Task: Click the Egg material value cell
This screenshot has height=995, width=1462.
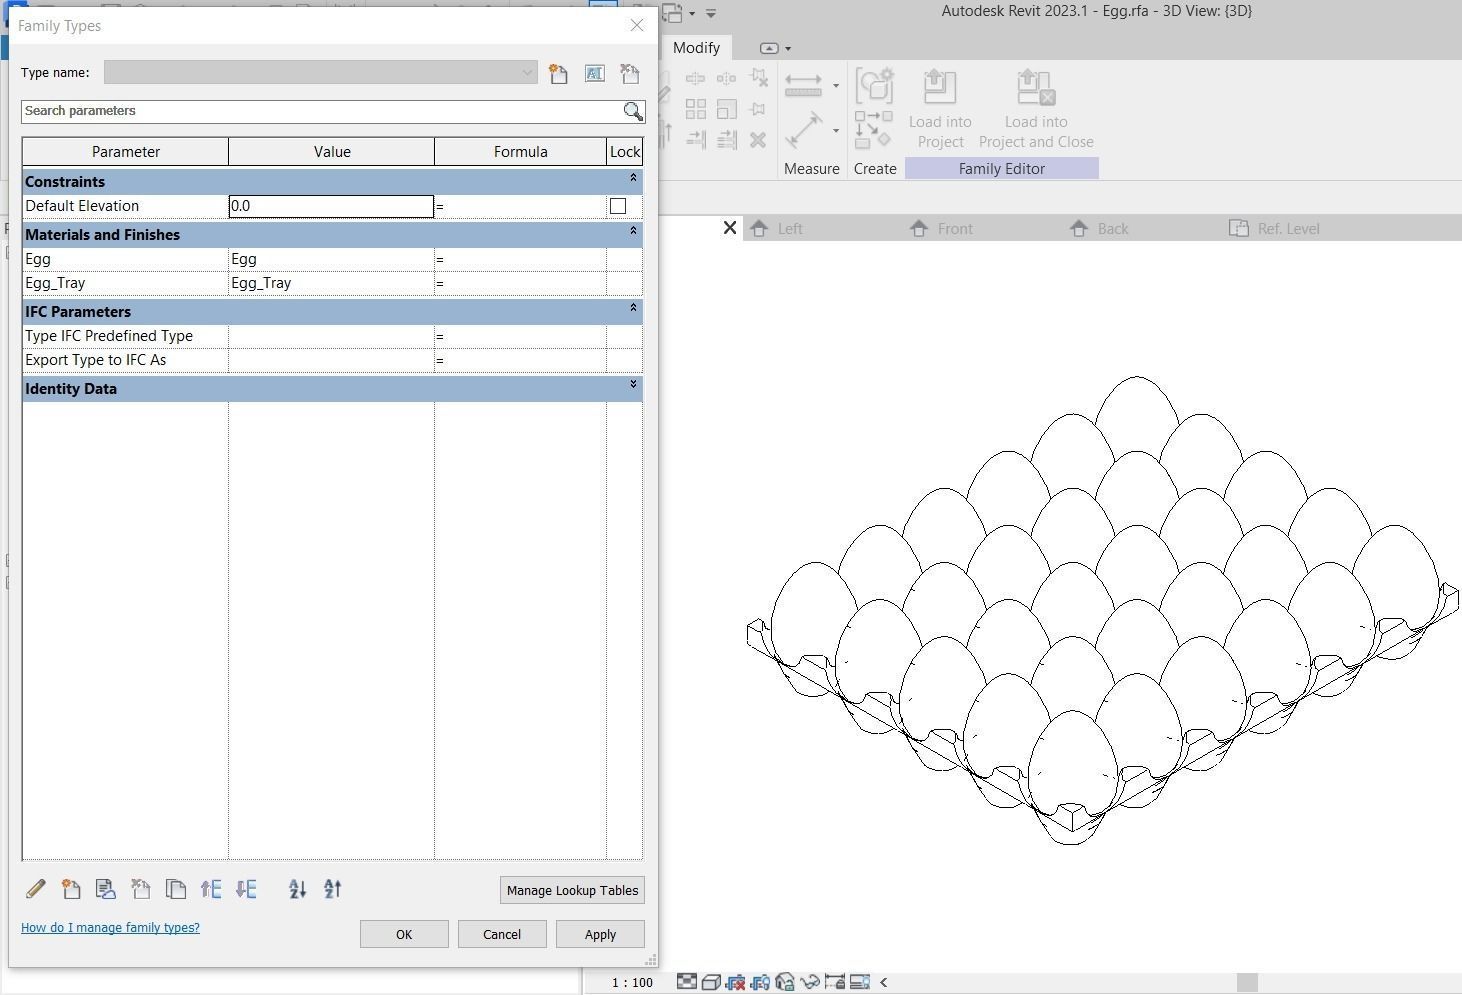Action: [x=331, y=259]
